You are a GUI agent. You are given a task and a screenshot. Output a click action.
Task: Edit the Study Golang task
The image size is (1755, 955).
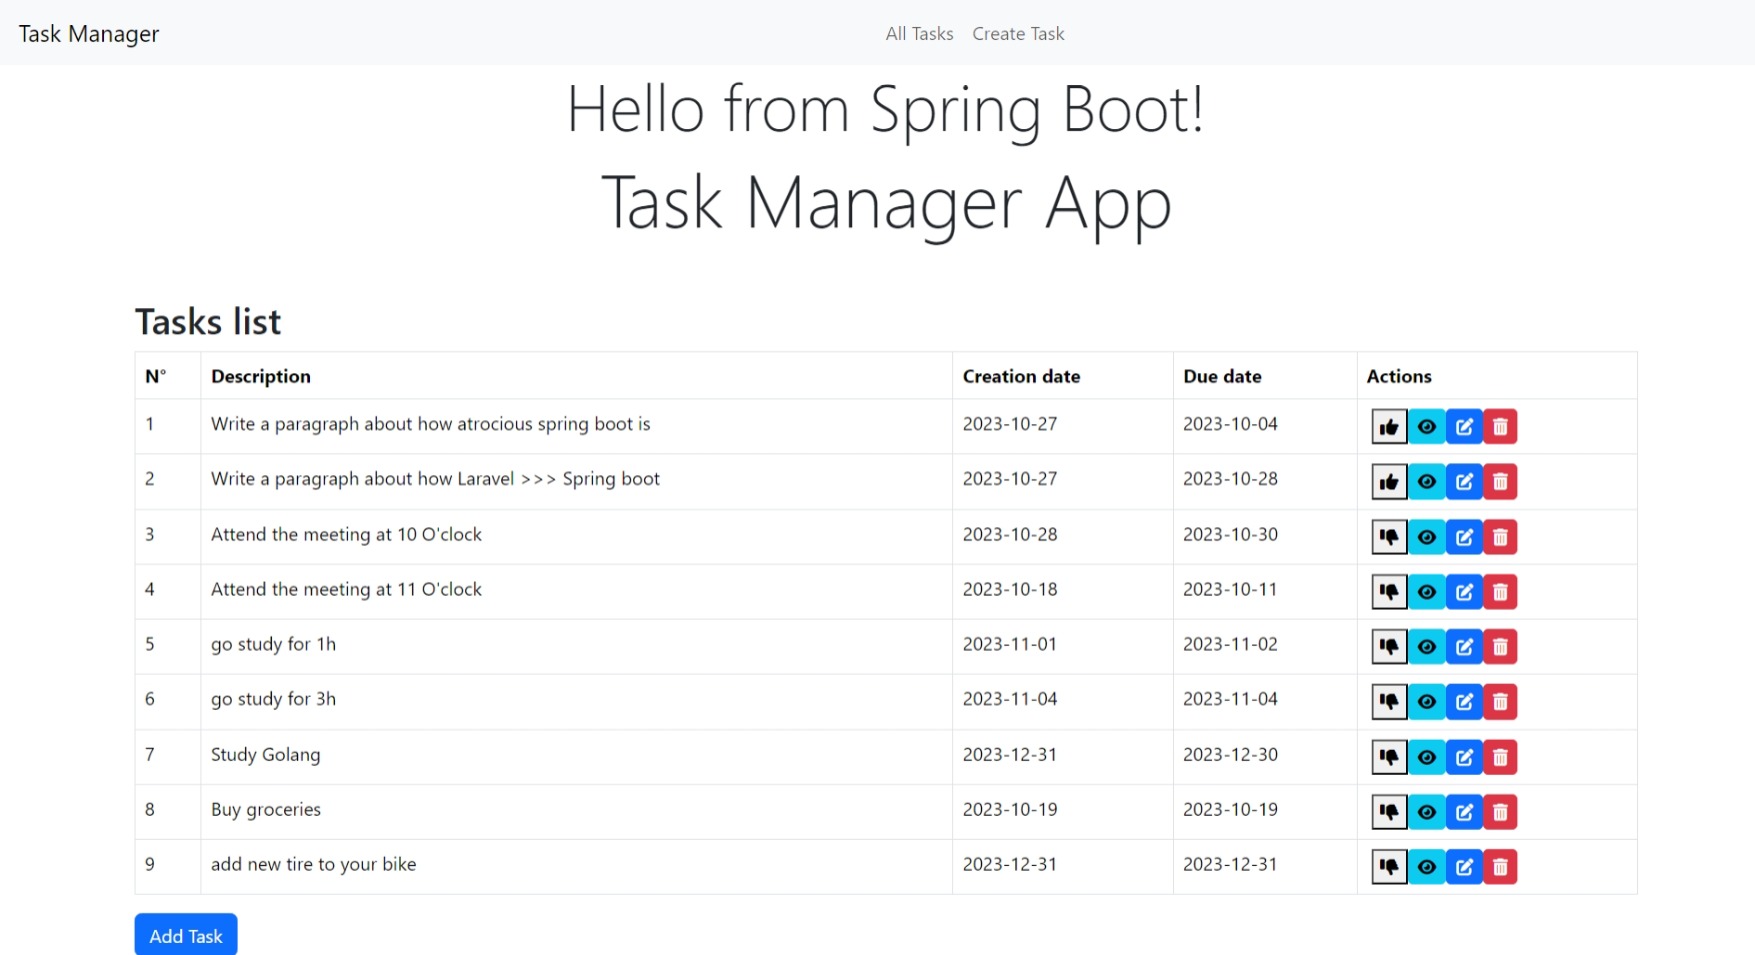pyautogui.click(x=1464, y=757)
